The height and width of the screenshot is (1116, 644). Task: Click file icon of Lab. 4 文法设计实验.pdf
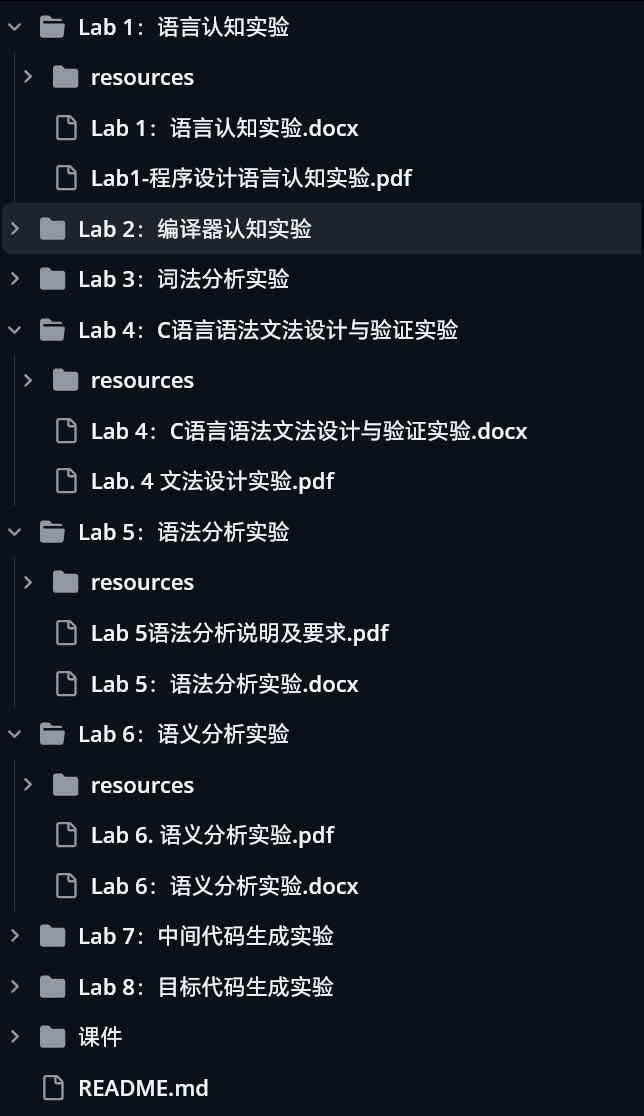click(x=66, y=481)
